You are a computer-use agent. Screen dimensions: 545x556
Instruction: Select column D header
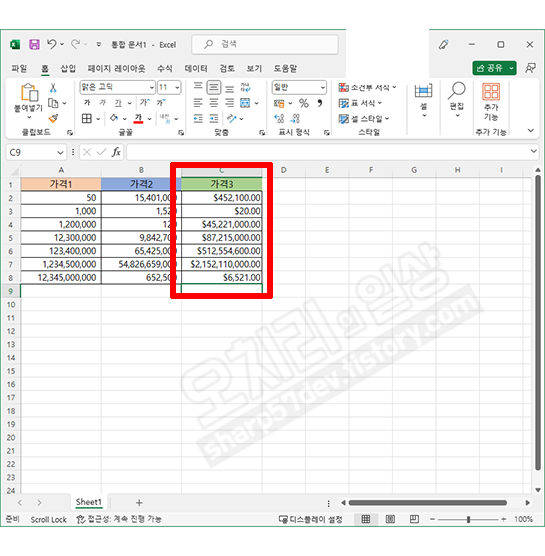pos(283,170)
